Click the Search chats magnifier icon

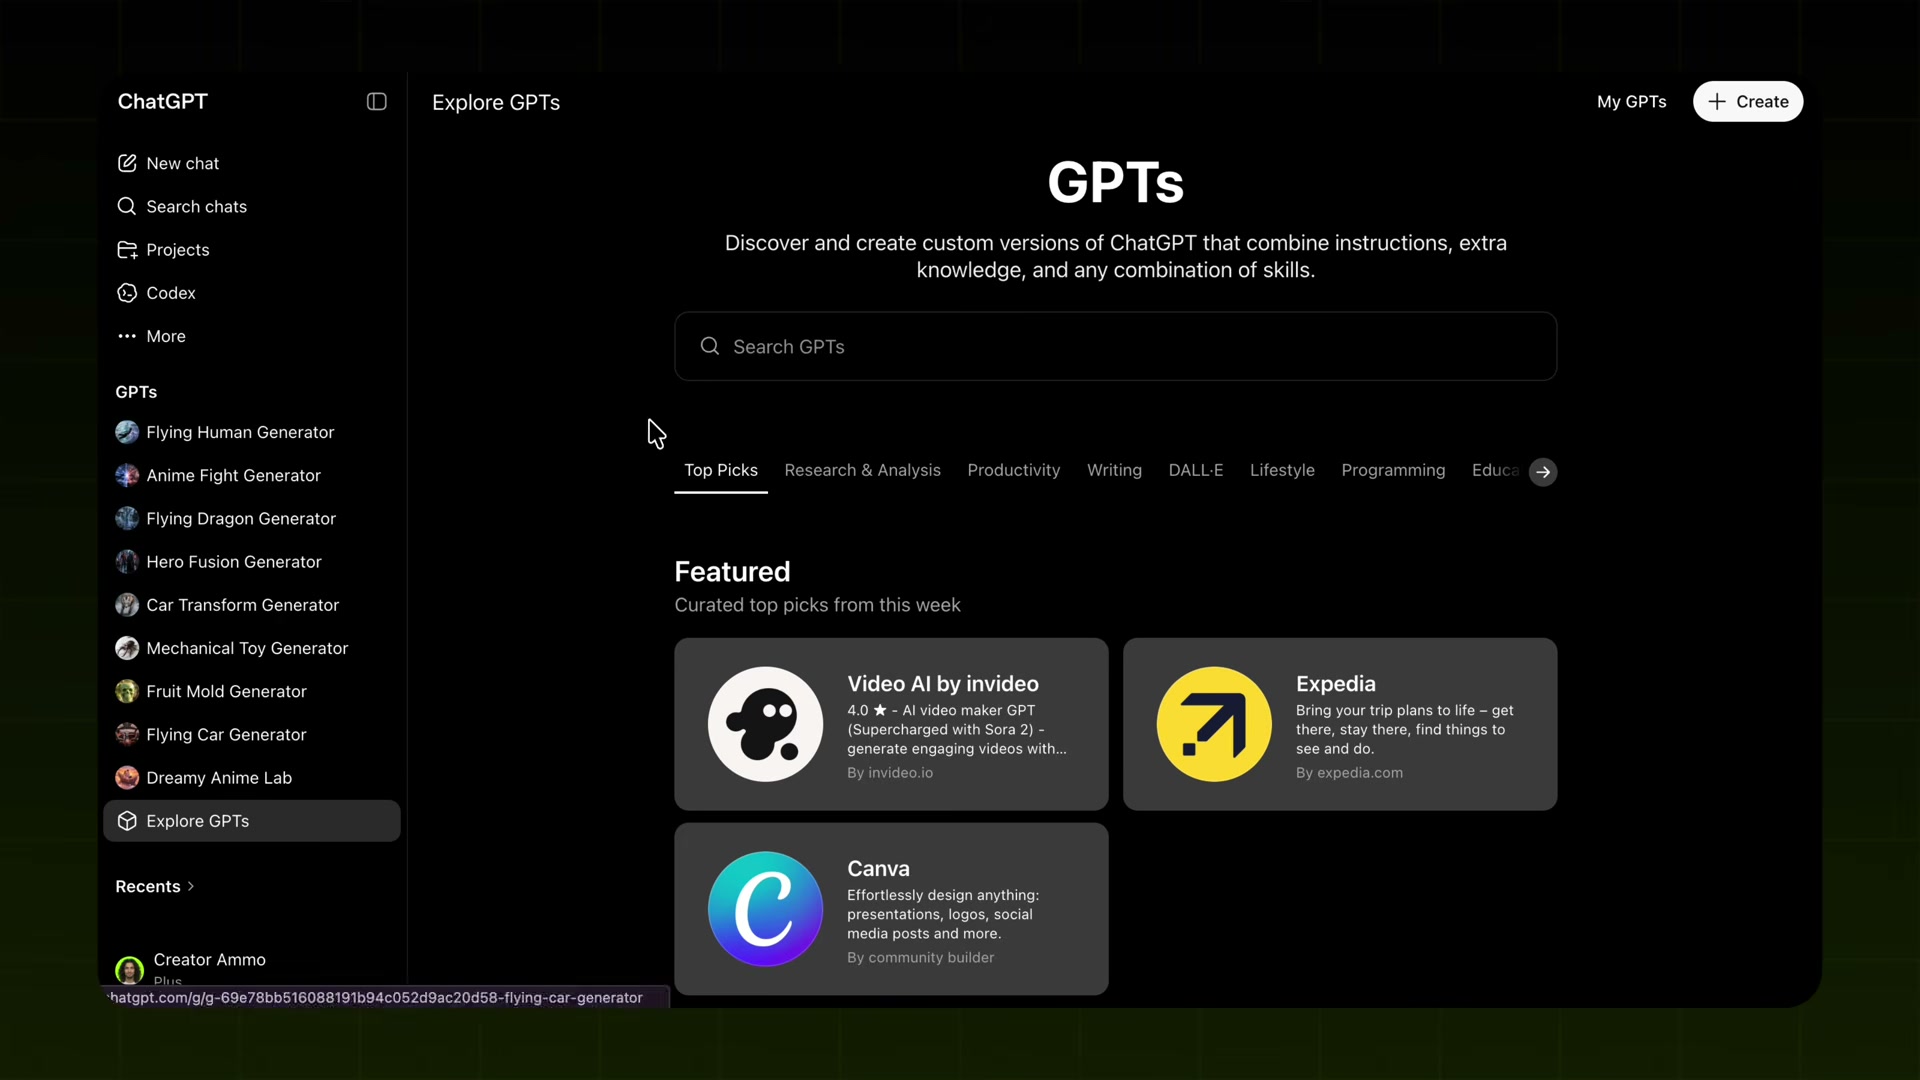[x=127, y=206]
